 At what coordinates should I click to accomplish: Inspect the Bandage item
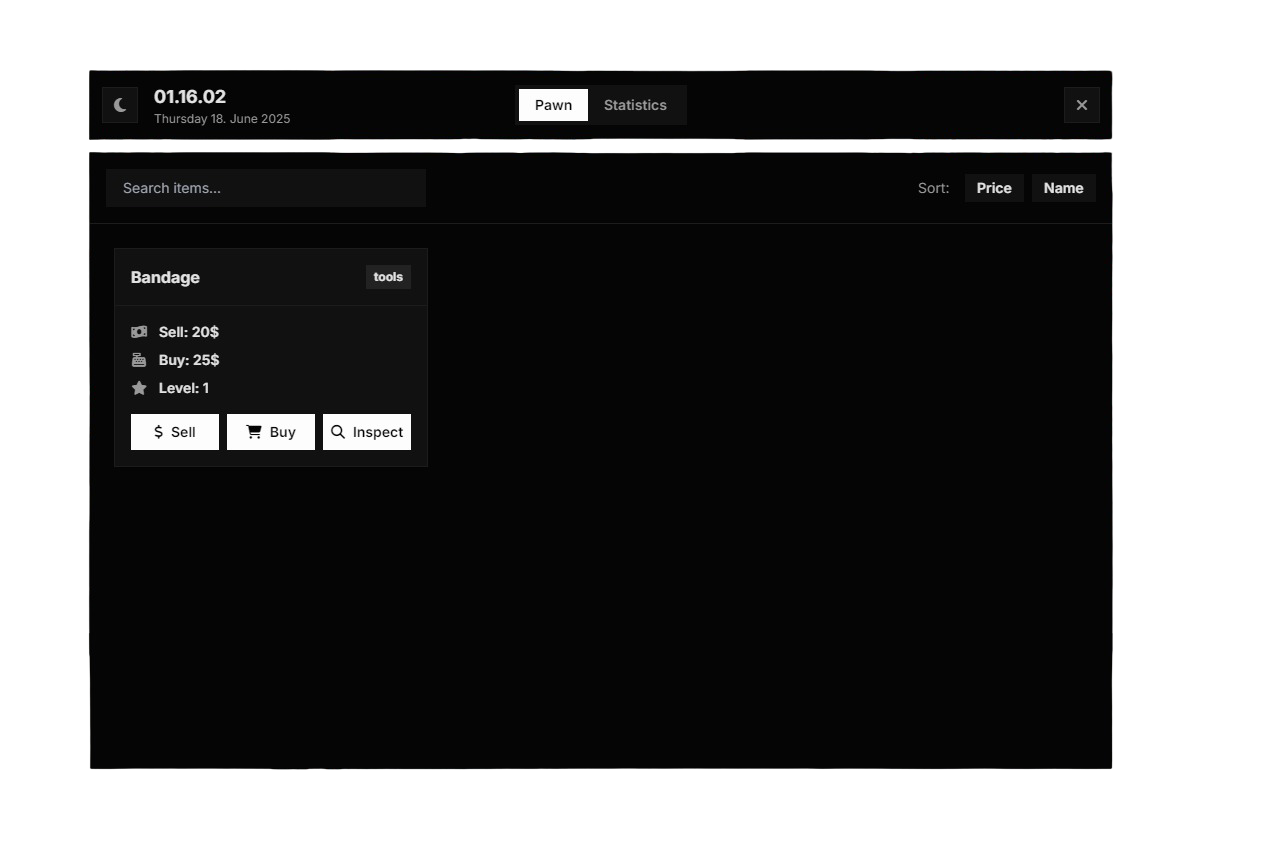367,431
